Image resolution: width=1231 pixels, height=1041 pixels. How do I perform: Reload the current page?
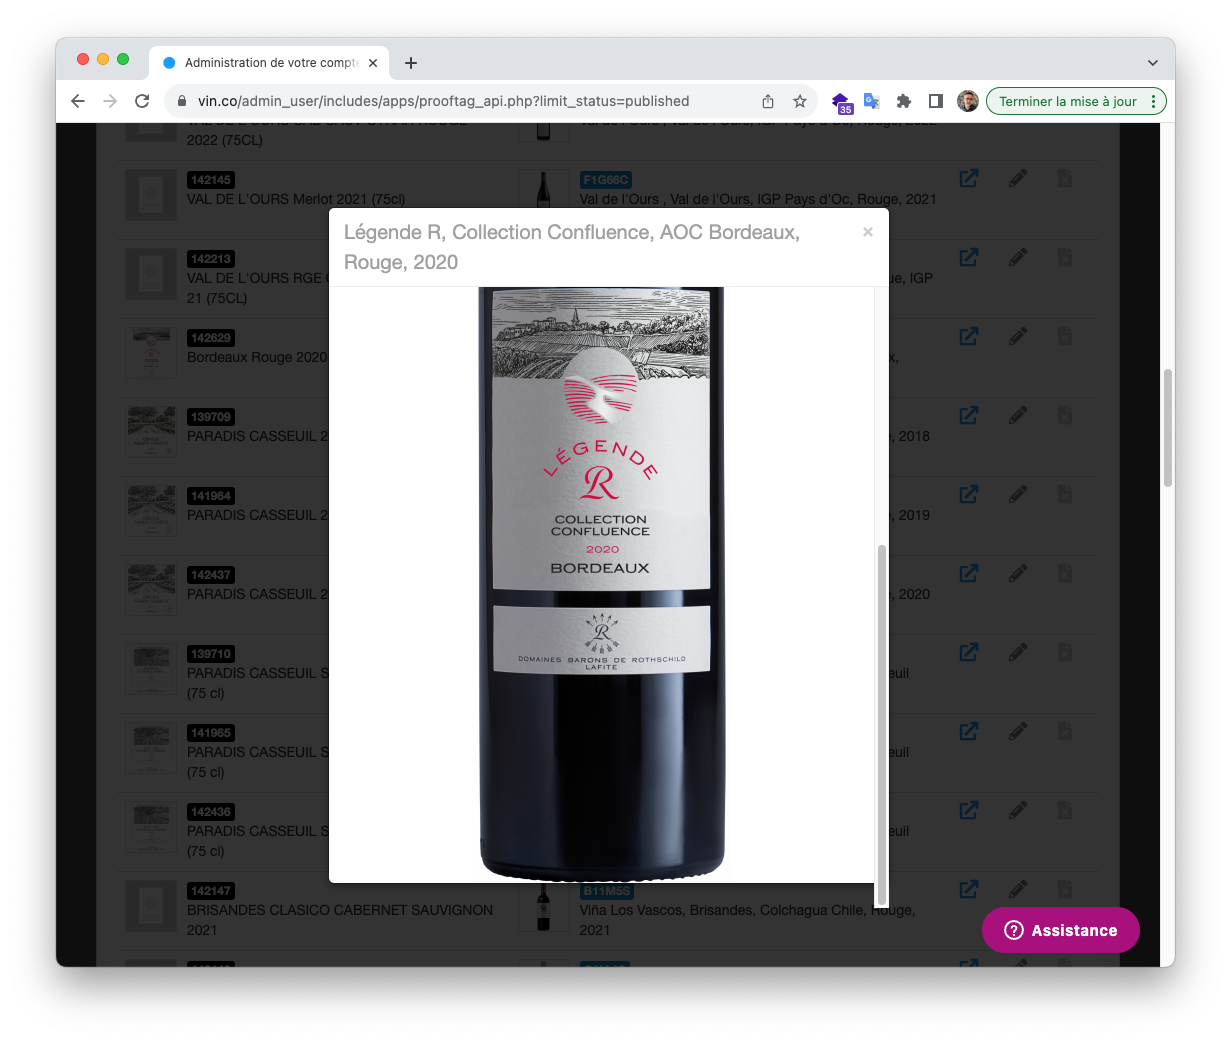[x=142, y=101]
